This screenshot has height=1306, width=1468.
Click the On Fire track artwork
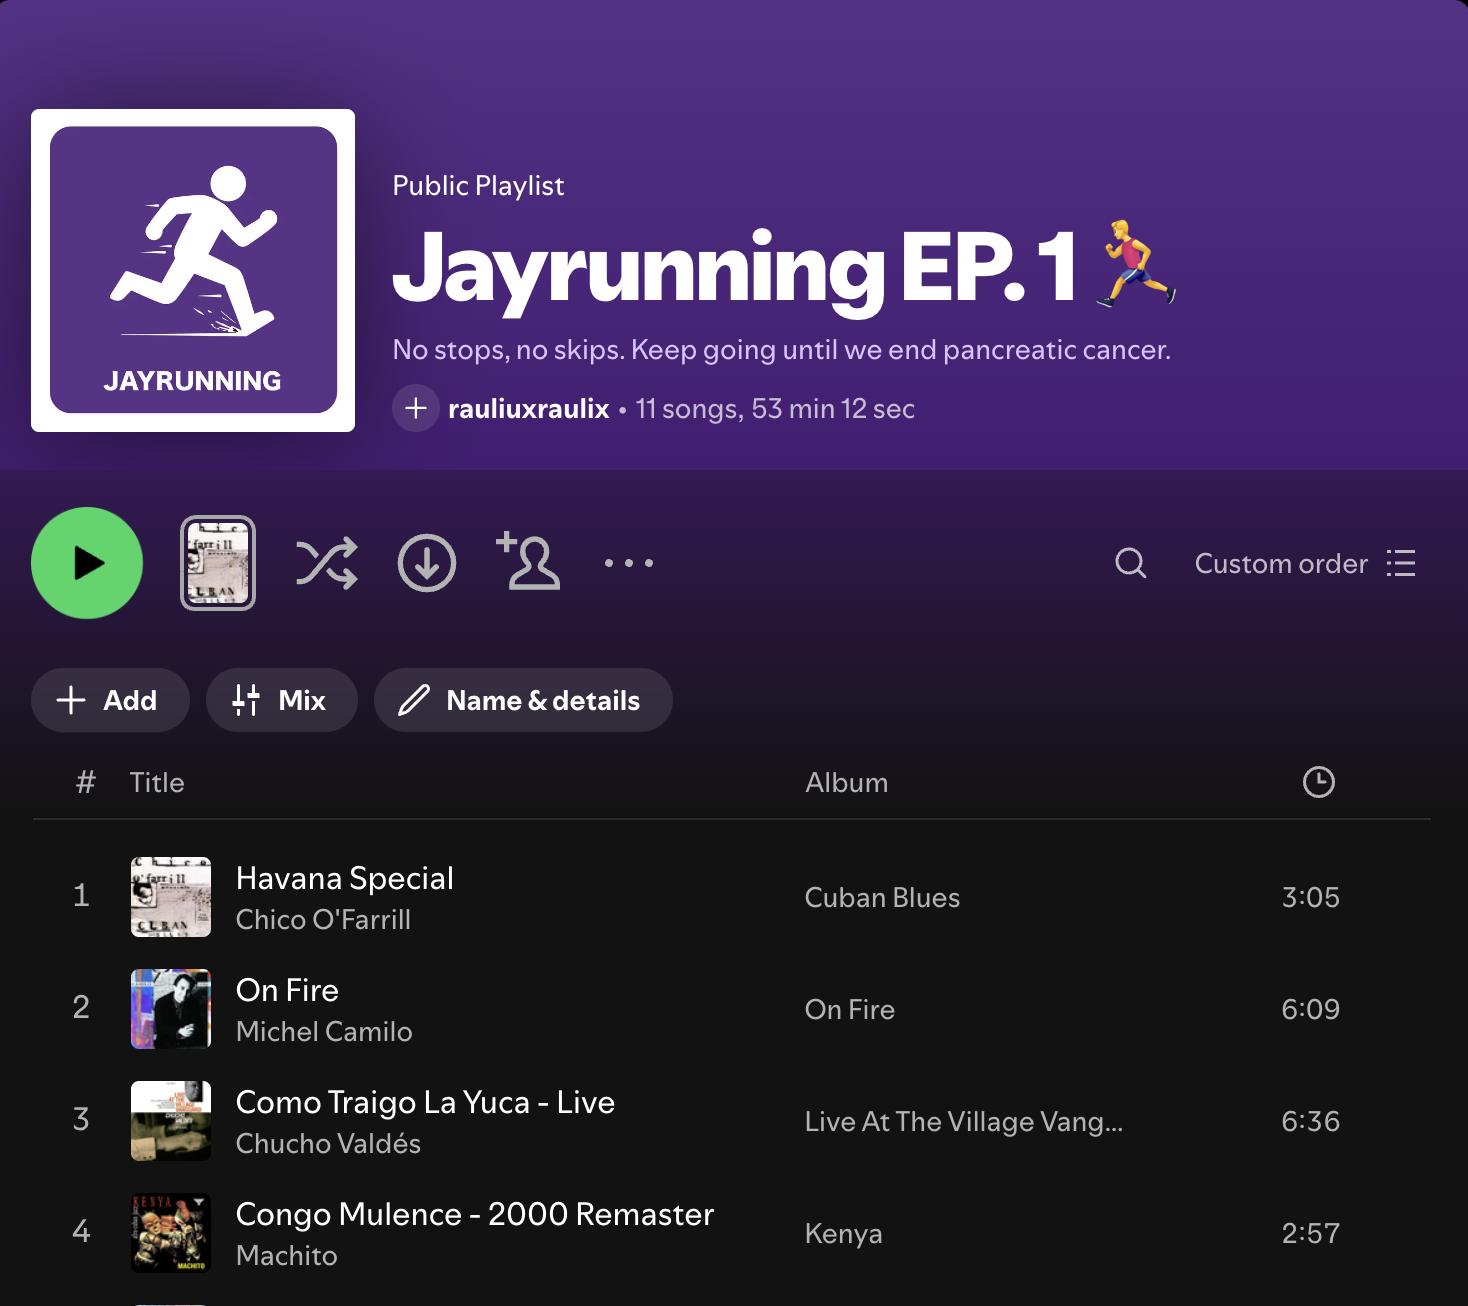click(171, 1009)
